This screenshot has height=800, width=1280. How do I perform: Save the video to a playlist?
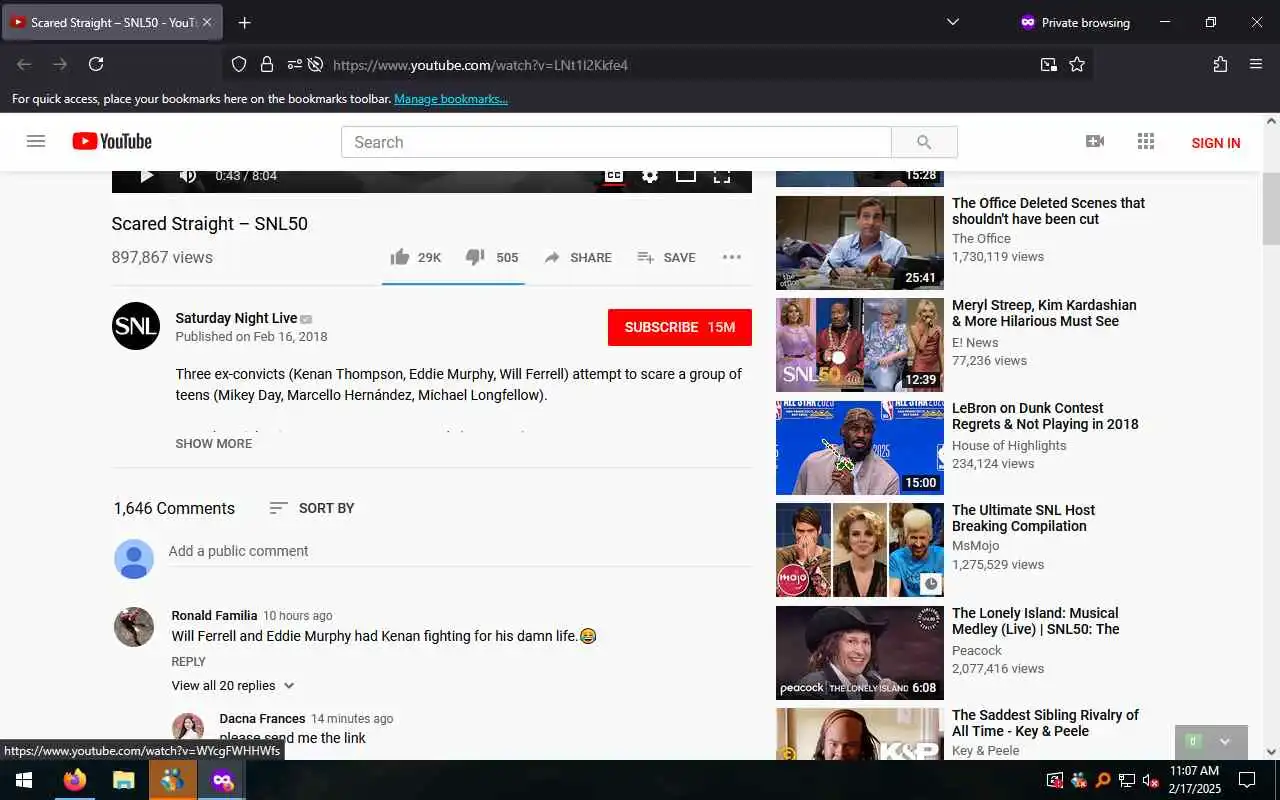pyautogui.click(x=666, y=257)
